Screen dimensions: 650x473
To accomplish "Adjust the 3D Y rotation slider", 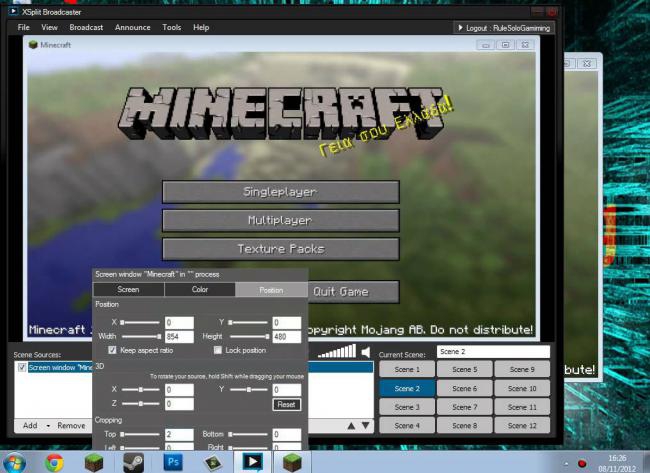I will point(248,390).
